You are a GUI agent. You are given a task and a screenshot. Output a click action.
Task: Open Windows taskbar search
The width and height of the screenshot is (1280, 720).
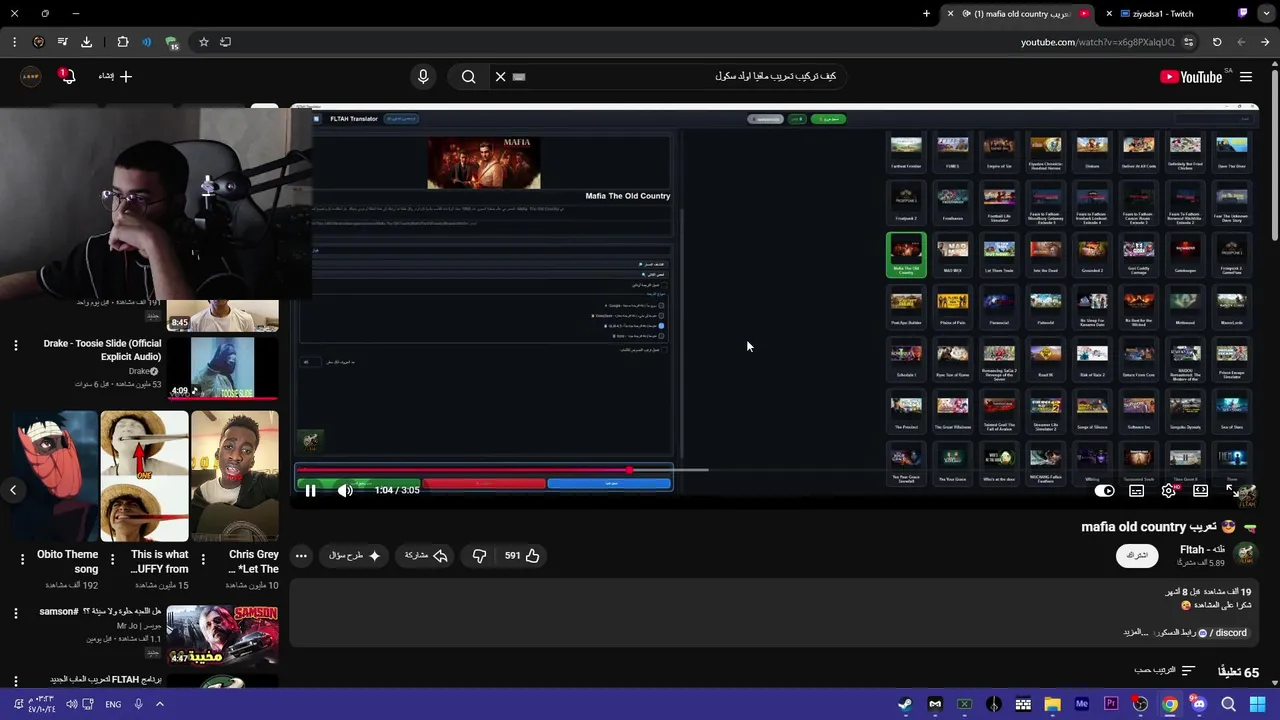(1229, 704)
